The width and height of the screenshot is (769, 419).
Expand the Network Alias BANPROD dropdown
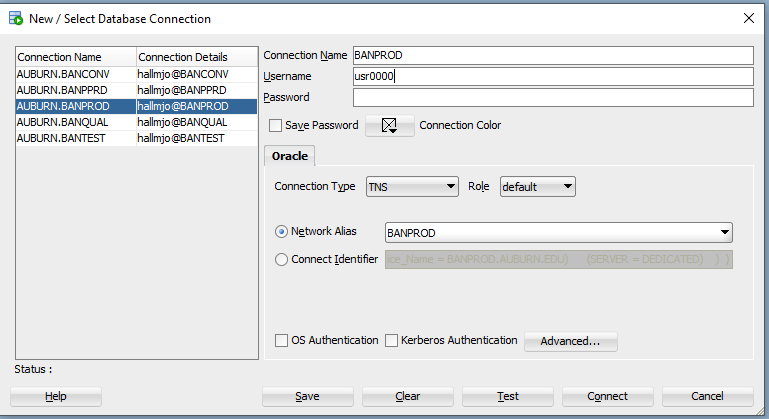[724, 233]
